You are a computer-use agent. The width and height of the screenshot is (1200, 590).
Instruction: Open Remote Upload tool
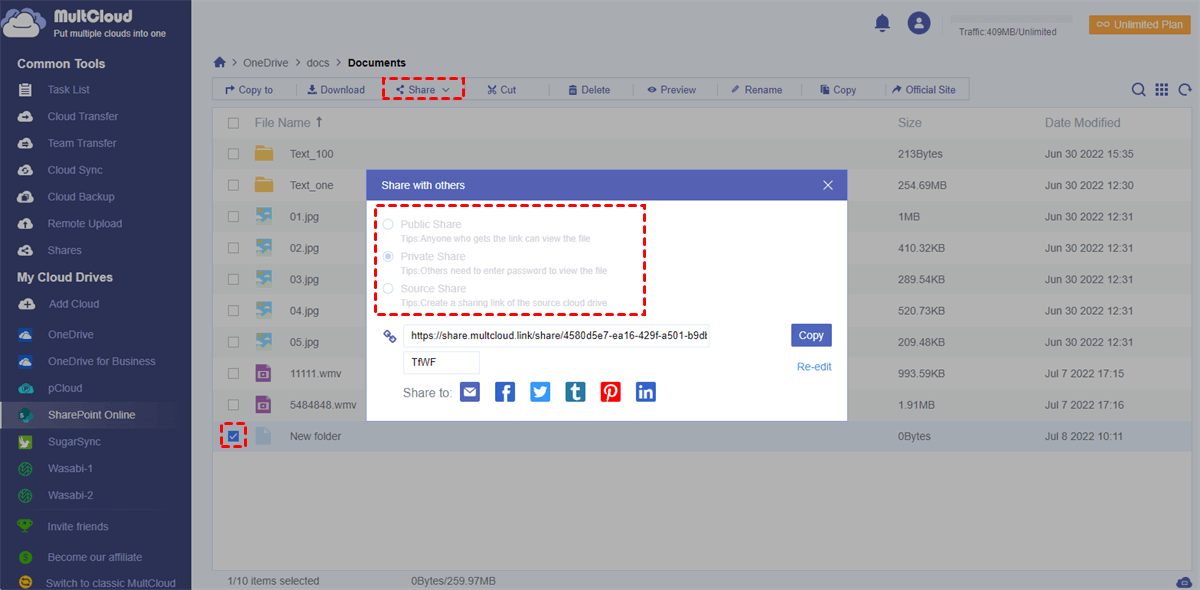tap(85, 224)
